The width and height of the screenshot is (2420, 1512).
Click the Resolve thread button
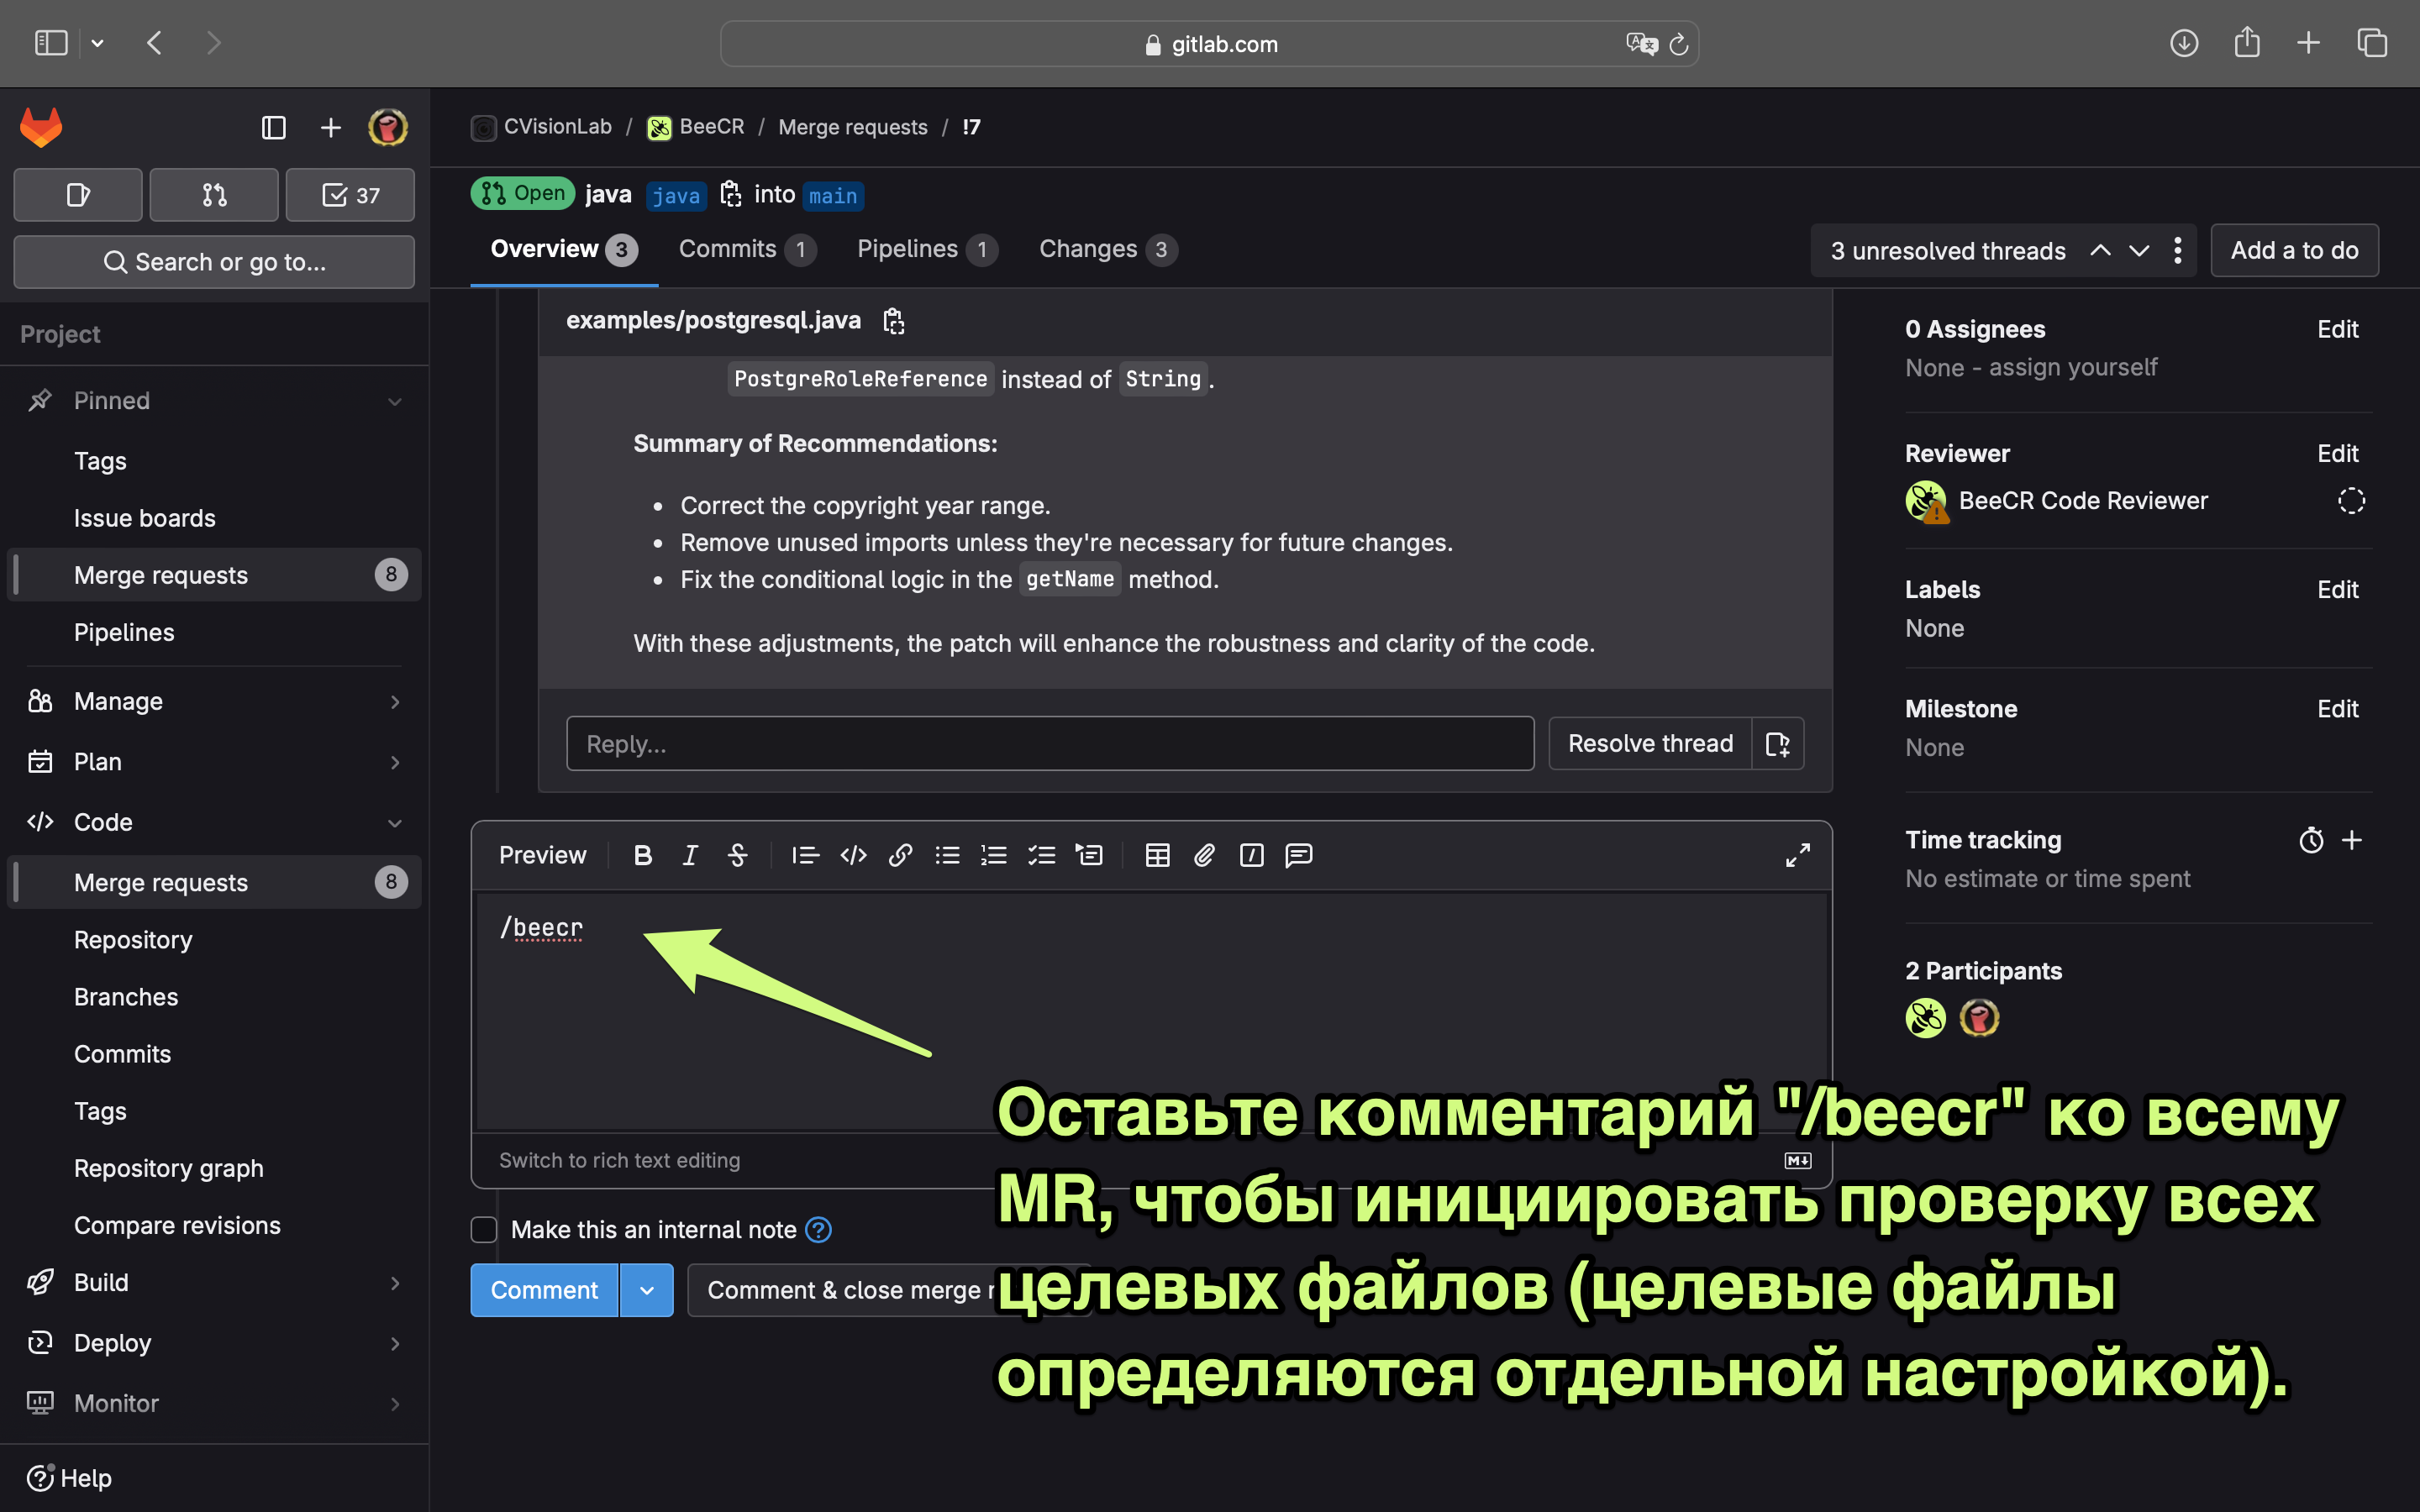click(1650, 743)
